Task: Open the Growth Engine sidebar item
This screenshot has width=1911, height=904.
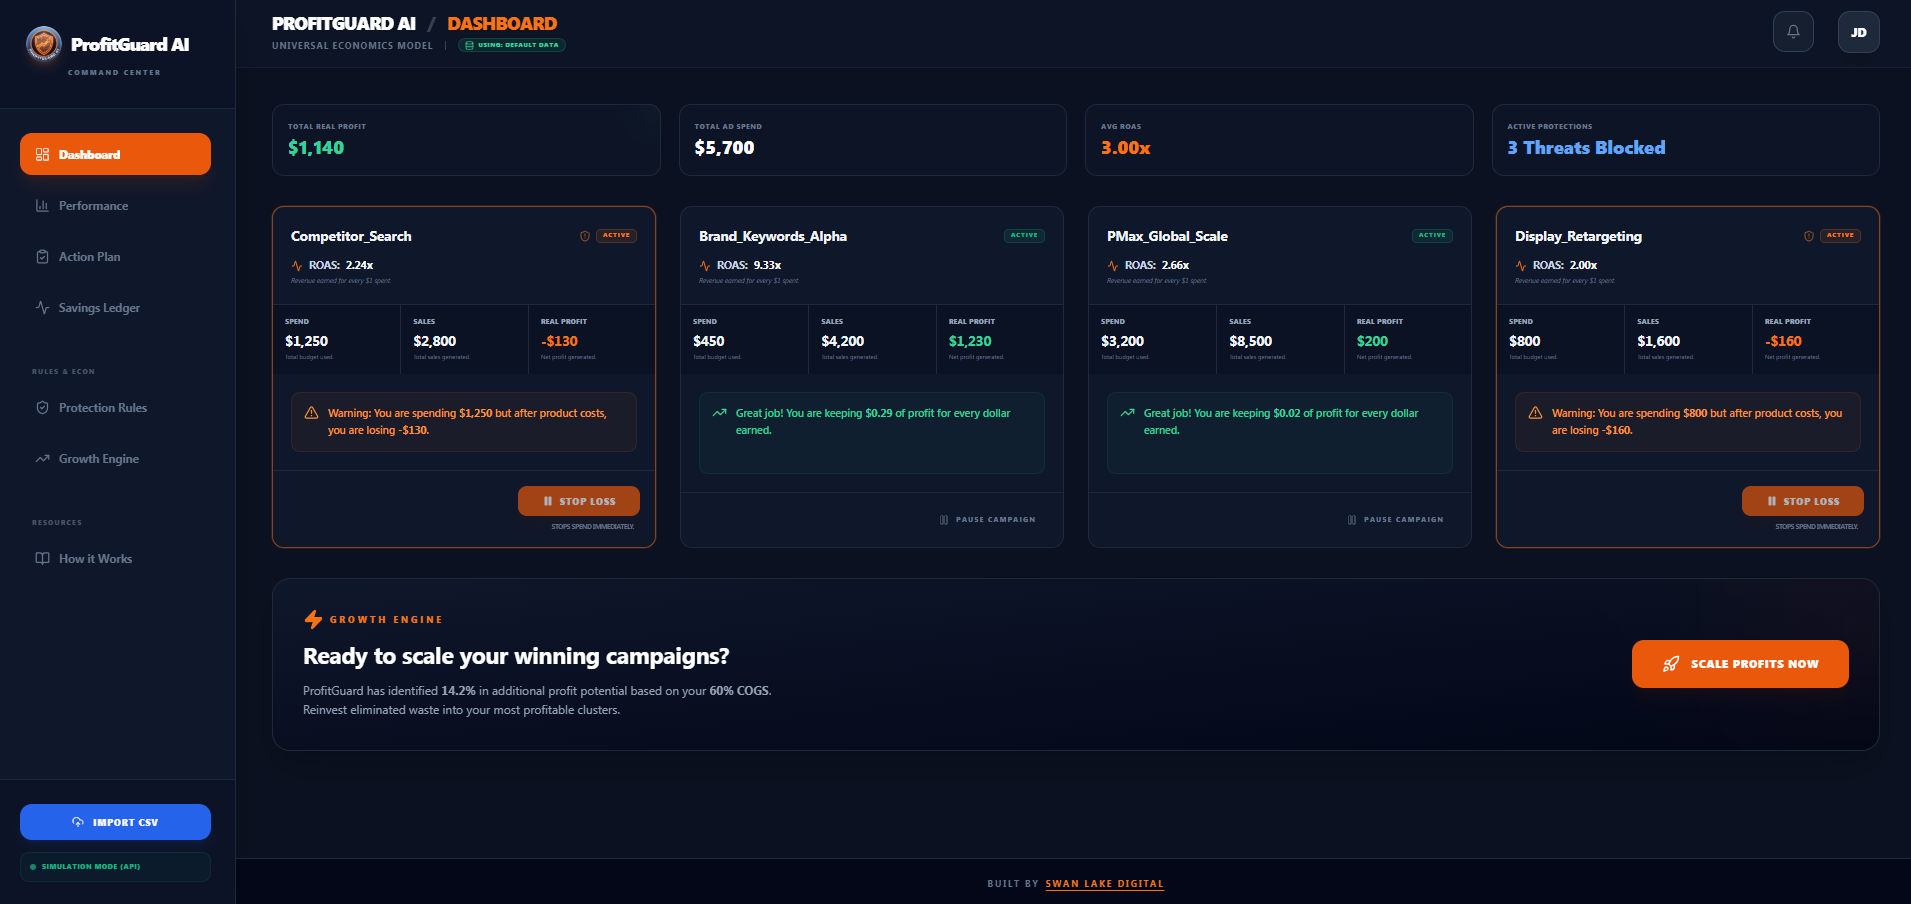Action: pos(97,458)
